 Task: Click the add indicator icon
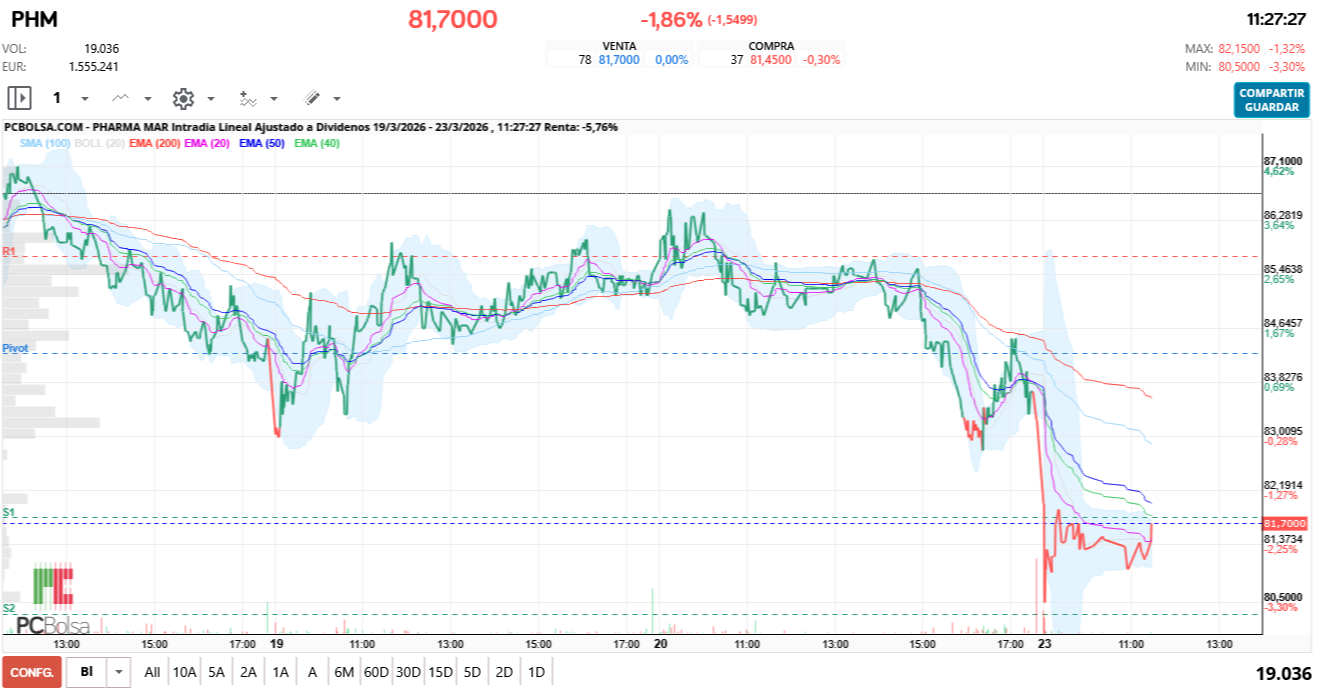point(248,99)
